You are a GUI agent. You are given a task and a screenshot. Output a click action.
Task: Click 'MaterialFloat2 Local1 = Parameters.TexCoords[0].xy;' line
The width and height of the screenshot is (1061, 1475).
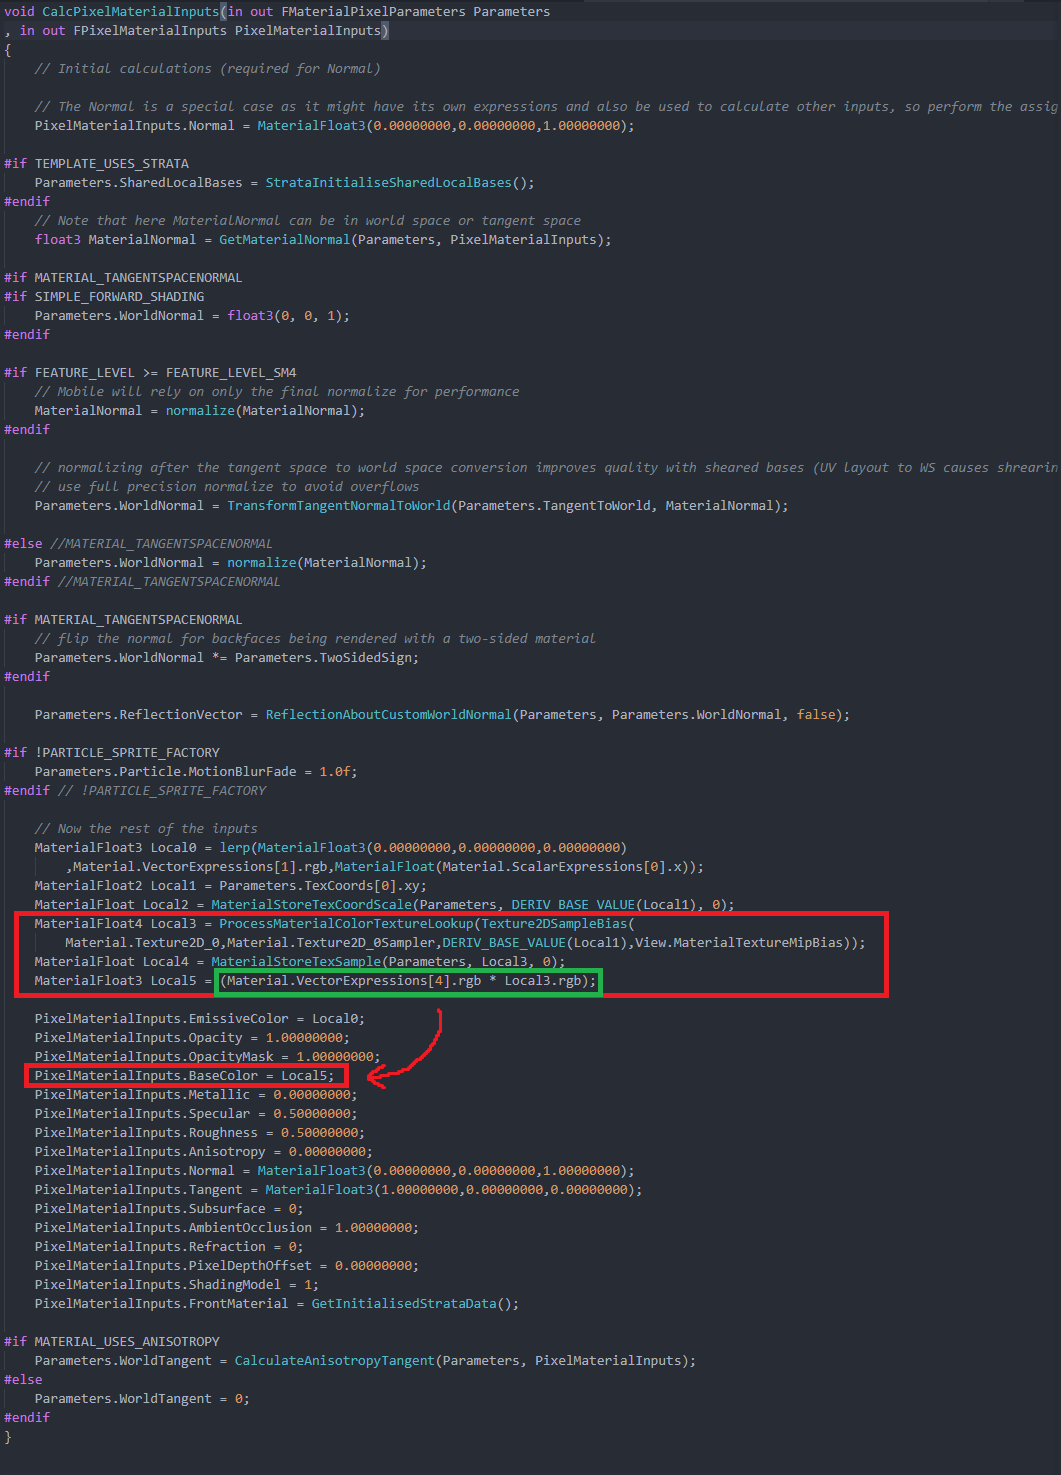(231, 885)
